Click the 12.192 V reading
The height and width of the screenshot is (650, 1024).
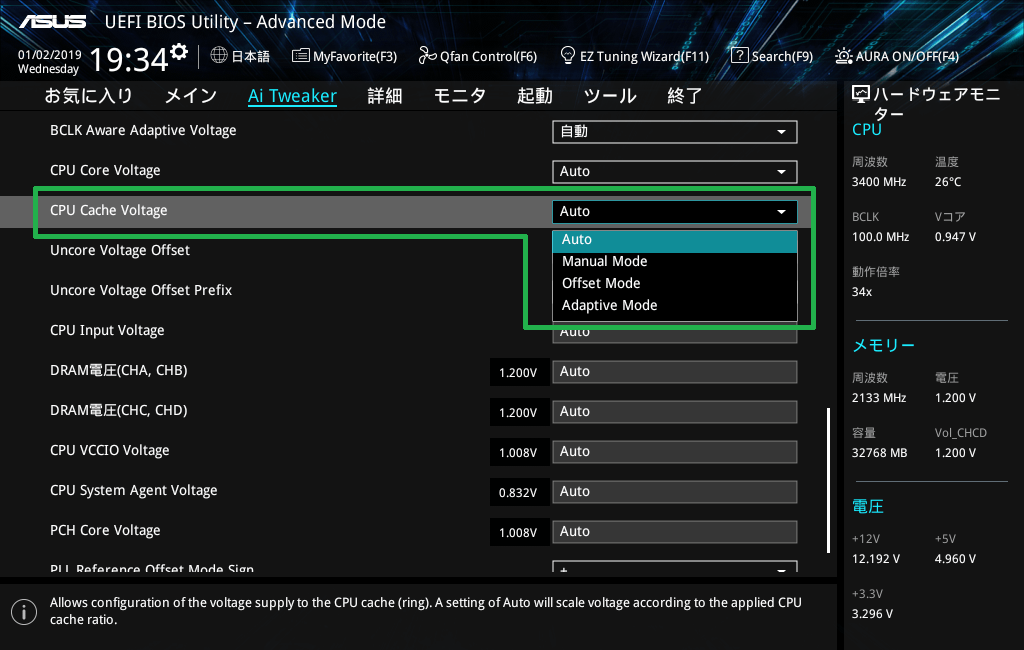(876, 559)
